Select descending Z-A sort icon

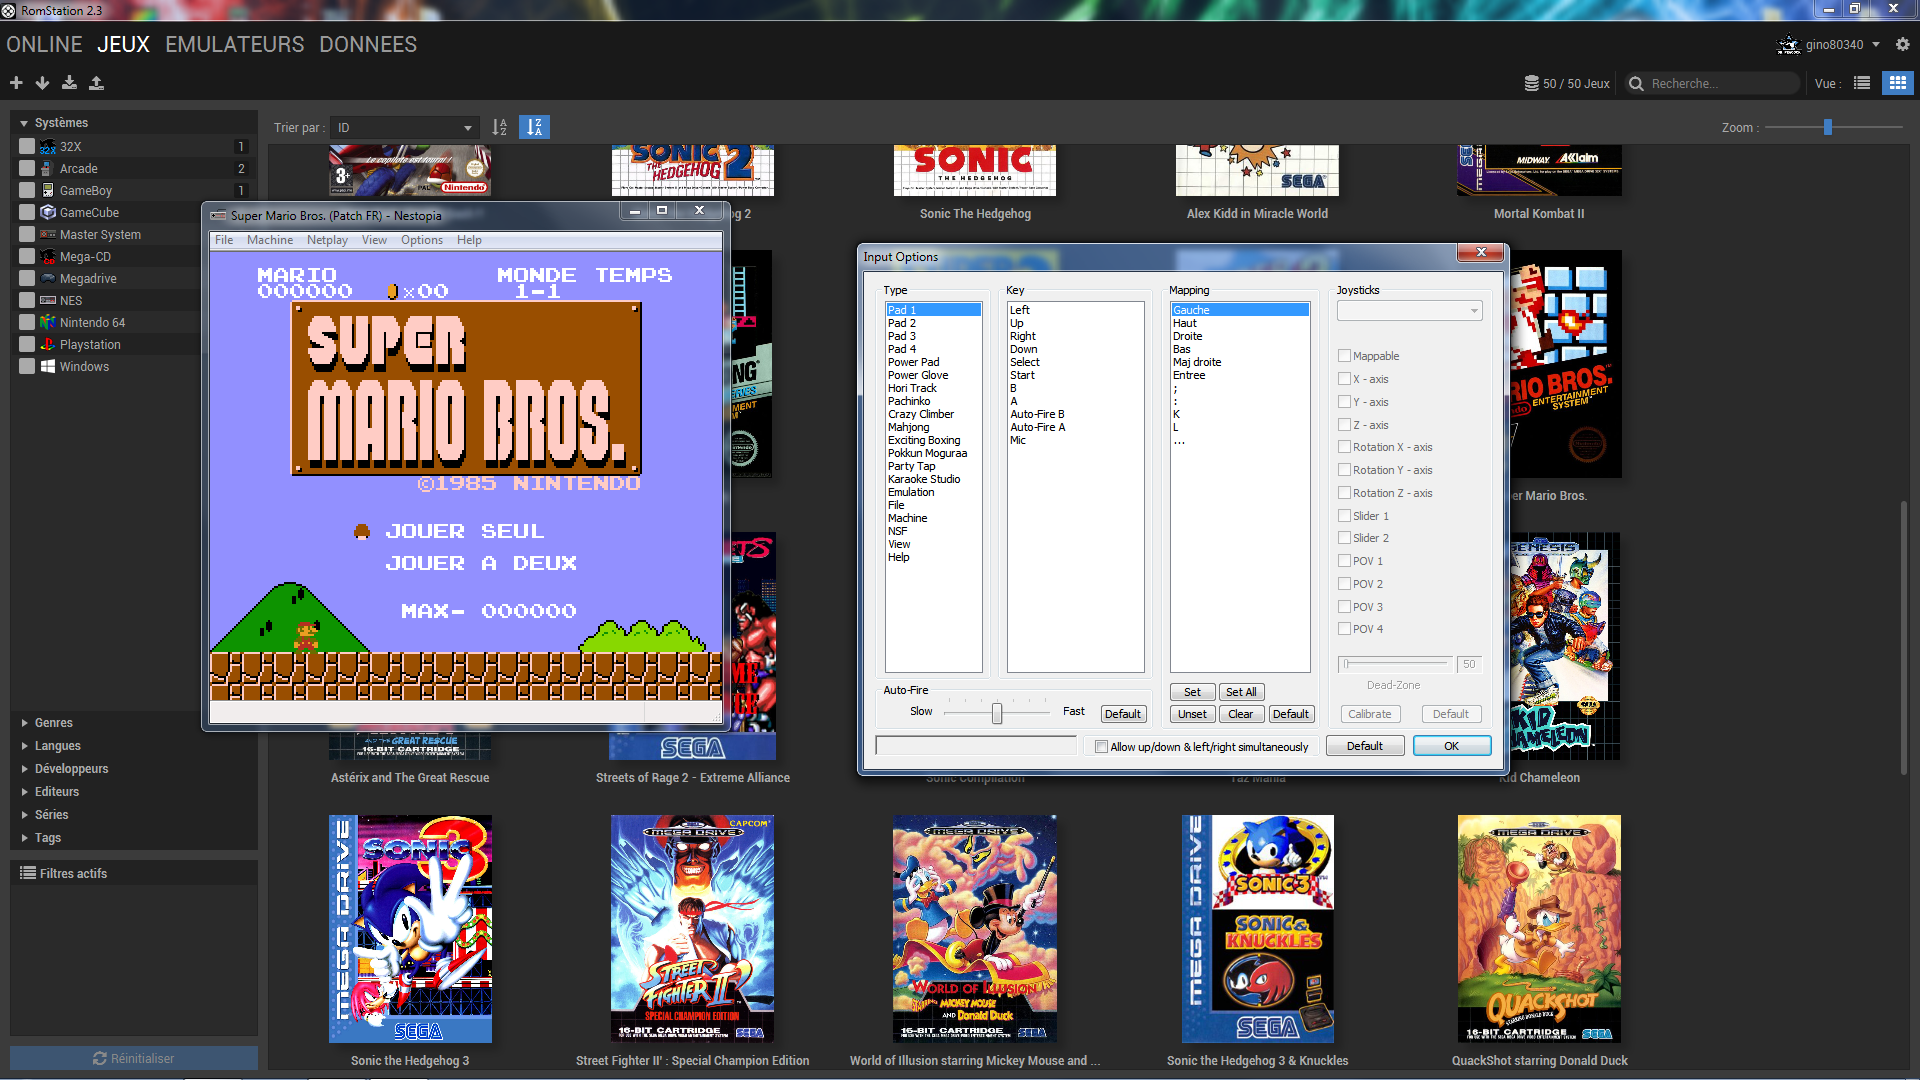(x=534, y=127)
